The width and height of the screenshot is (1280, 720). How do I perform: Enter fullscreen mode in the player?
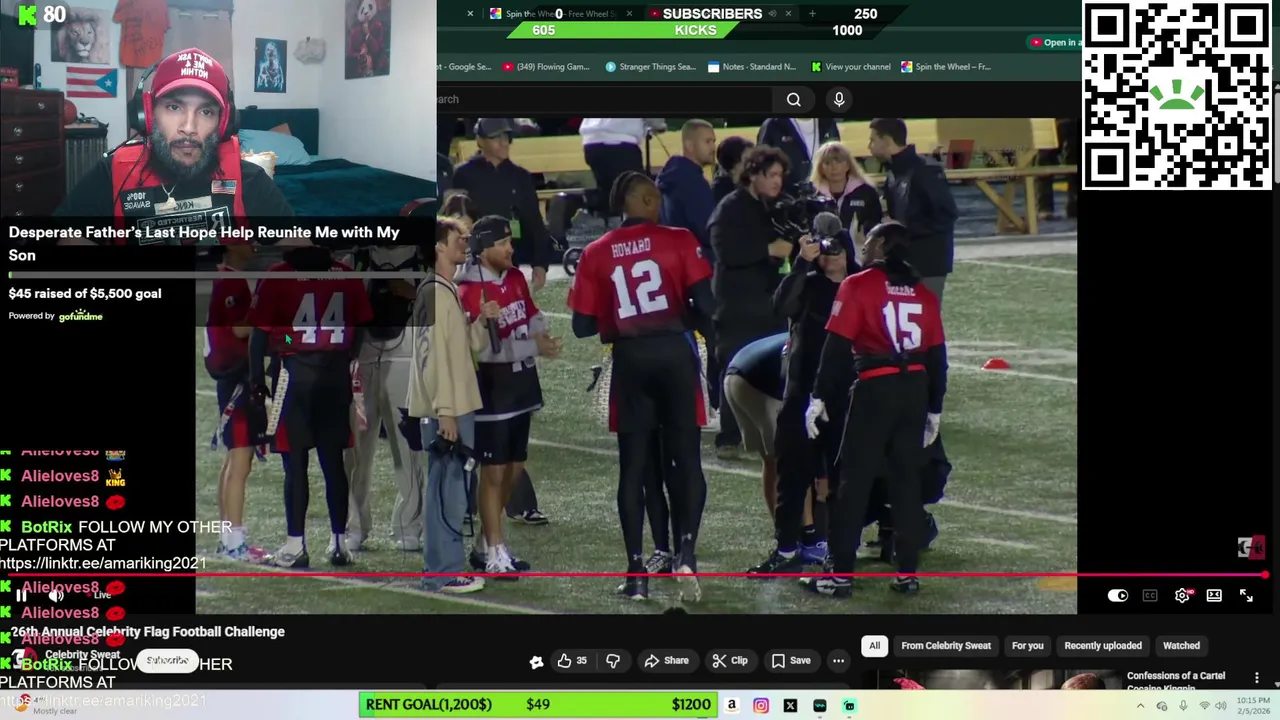tap(1246, 596)
